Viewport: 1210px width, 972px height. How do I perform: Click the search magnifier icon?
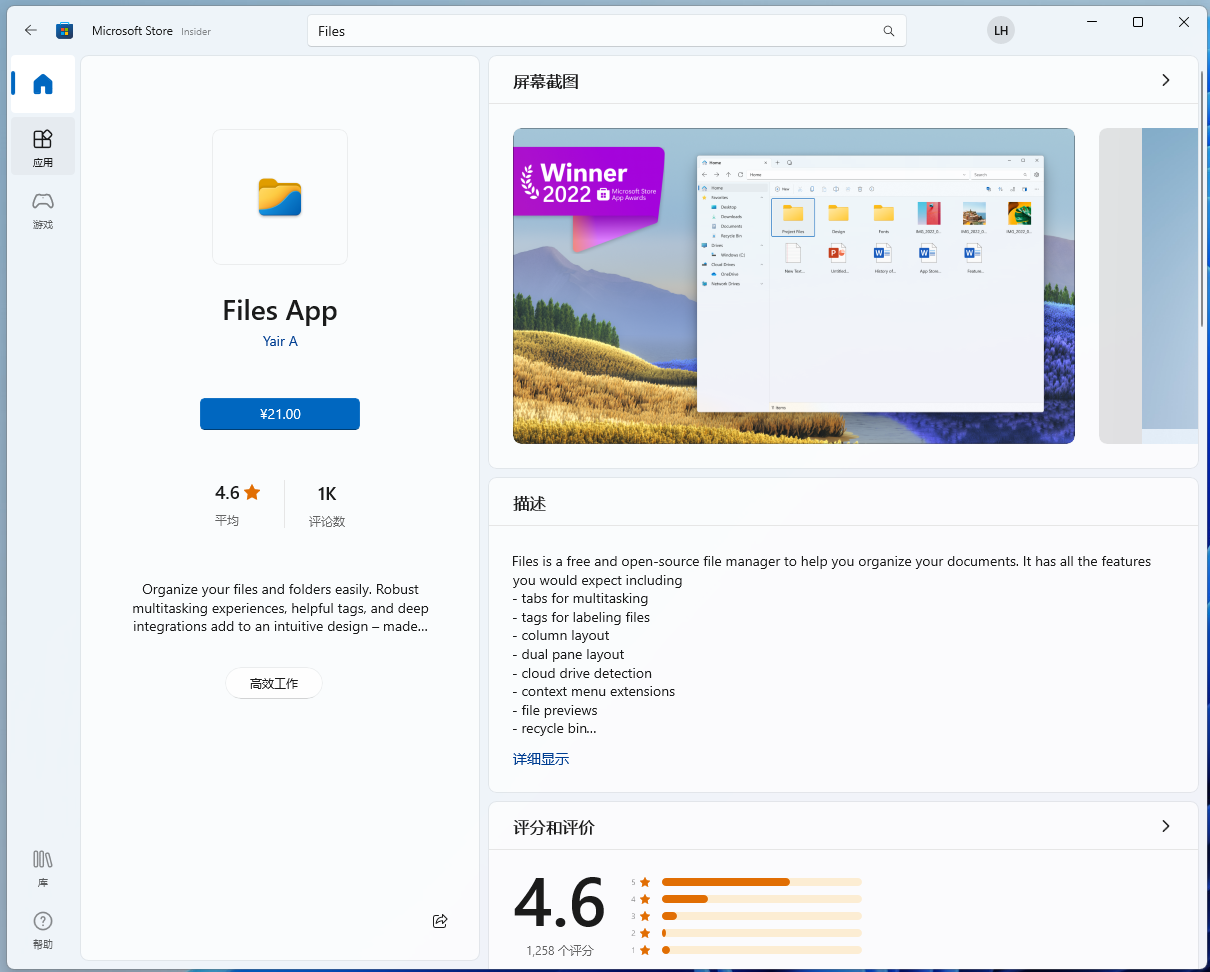[x=889, y=31]
